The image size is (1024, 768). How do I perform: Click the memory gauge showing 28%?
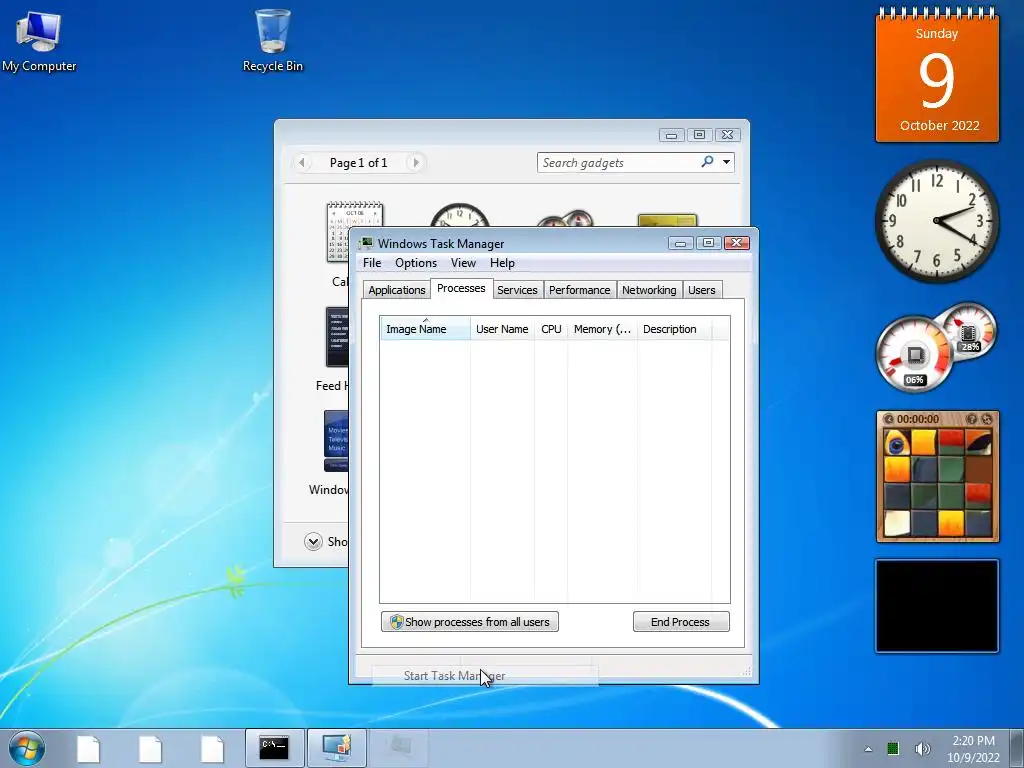[968, 332]
